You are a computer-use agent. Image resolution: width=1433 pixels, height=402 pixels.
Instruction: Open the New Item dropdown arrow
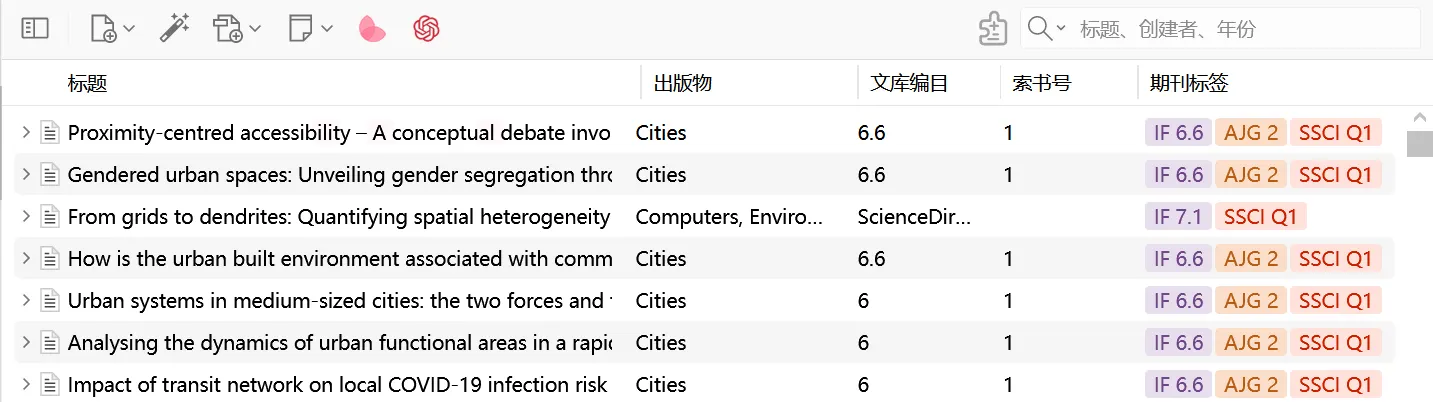pos(129,30)
